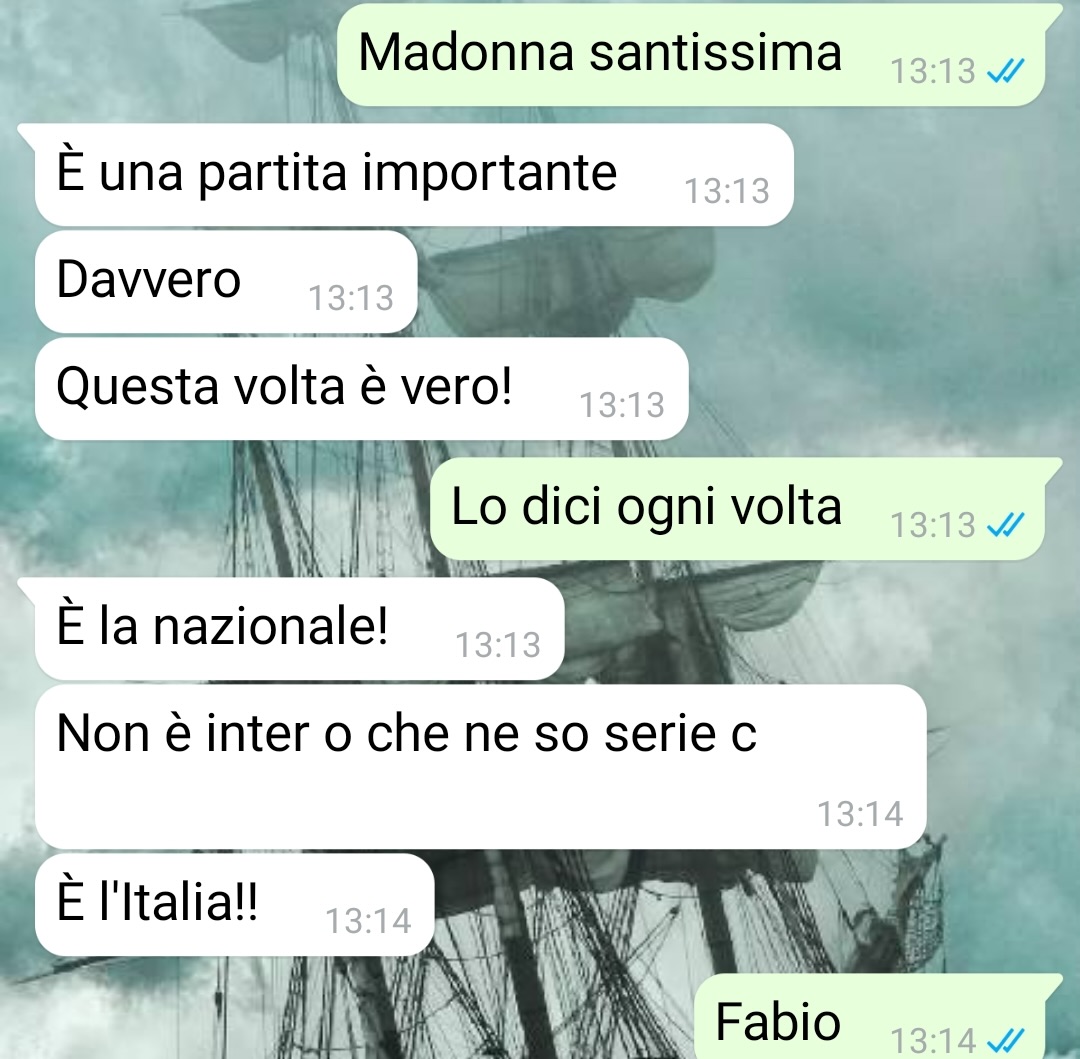Tap the read receipt checkmarks on Madonna santissima
Screen dimensions: 1080x1059
[1006, 70]
